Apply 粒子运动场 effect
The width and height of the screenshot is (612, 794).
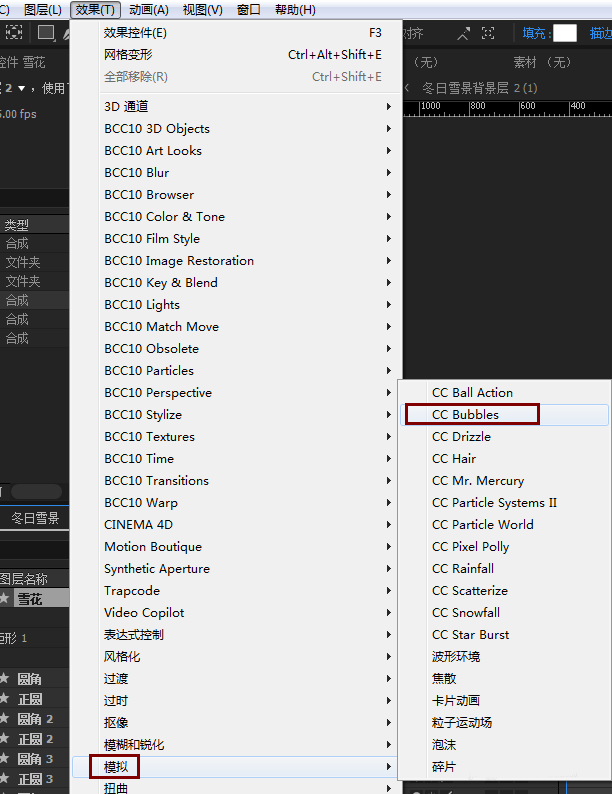(505, 723)
